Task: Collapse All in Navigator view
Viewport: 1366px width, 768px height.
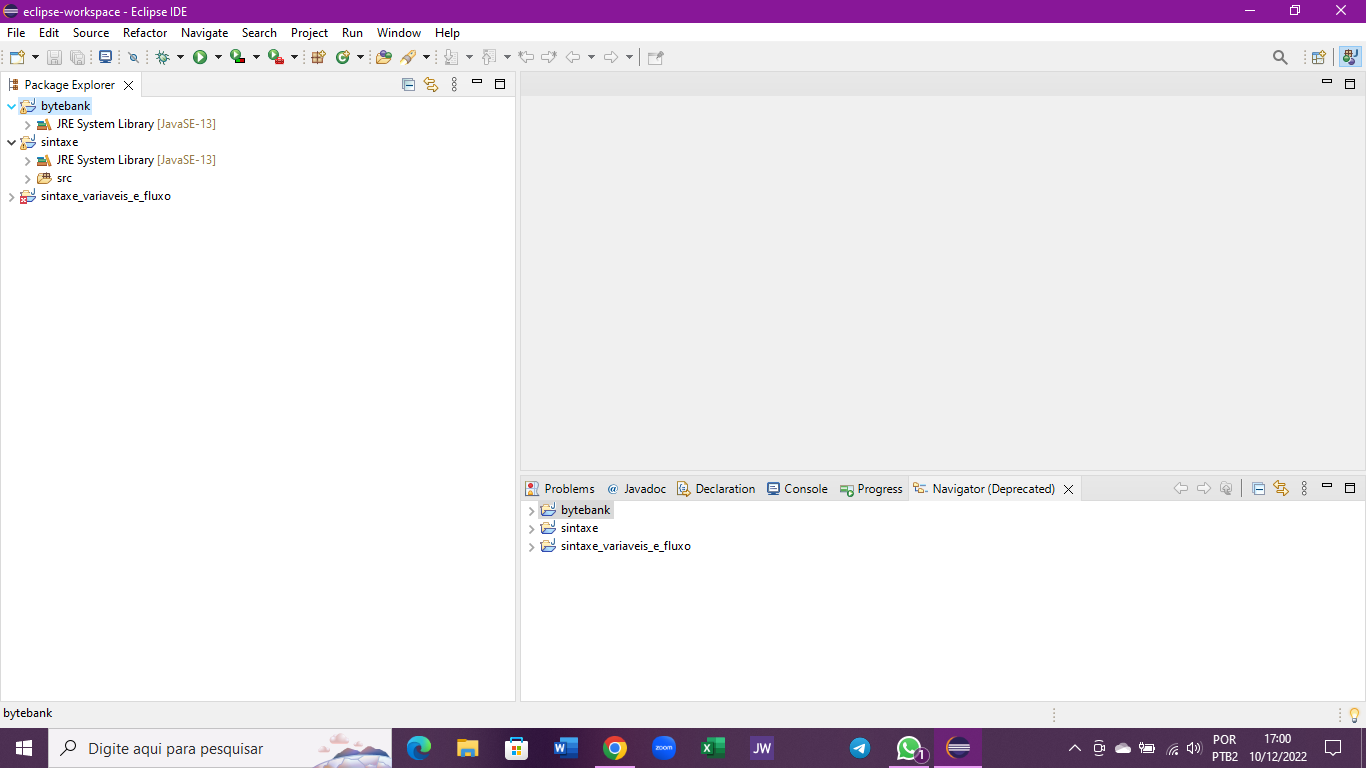Action: (1259, 489)
